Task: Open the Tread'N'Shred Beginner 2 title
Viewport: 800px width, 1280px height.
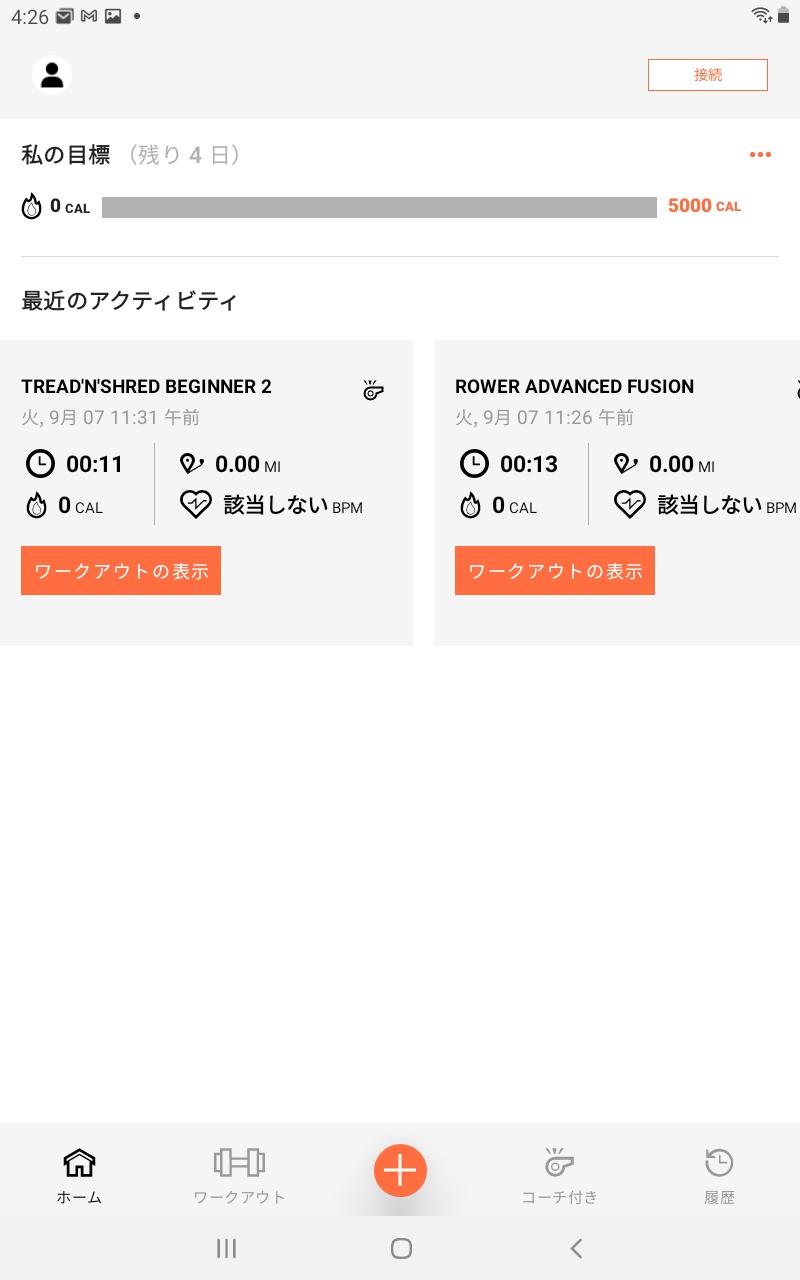Action: tap(146, 387)
